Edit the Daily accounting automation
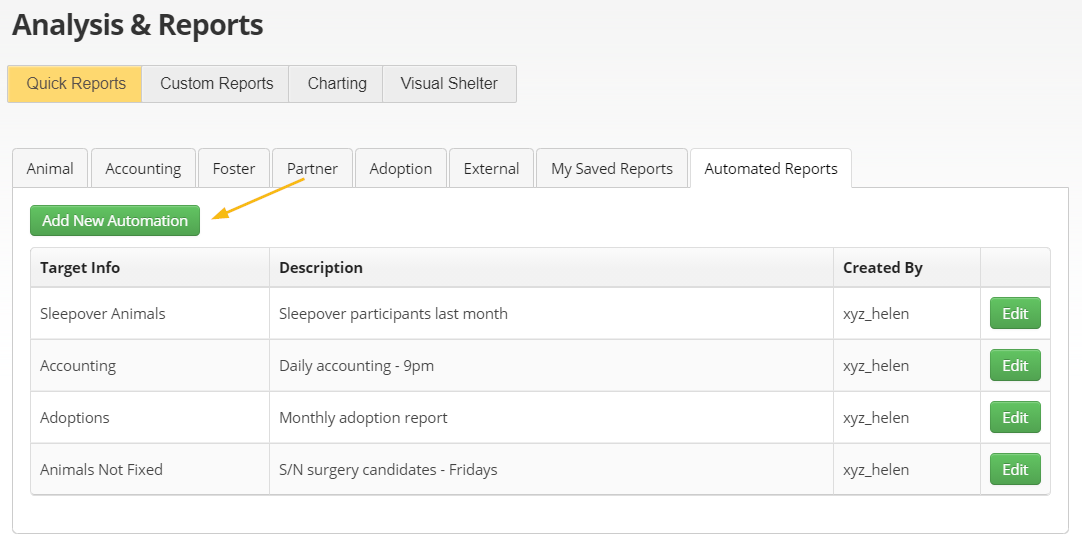This screenshot has width=1082, height=550. pyautogui.click(x=1015, y=365)
